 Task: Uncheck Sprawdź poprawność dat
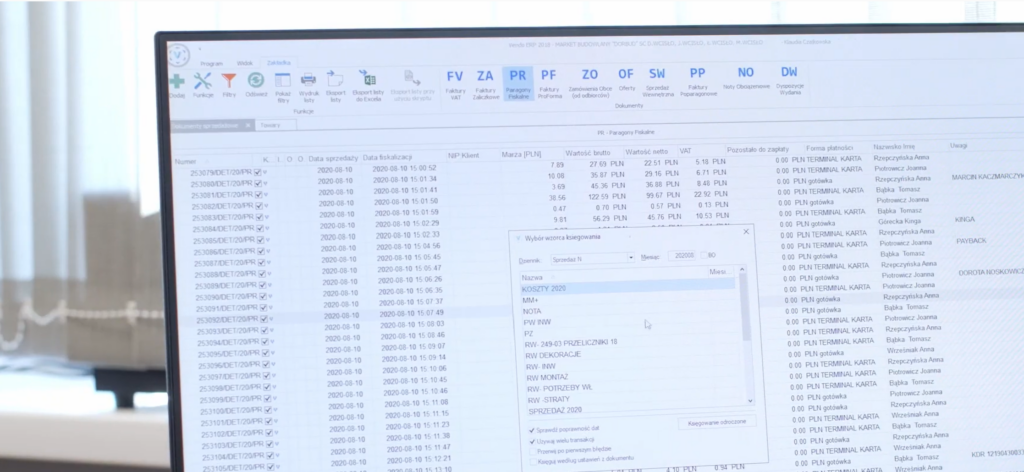[x=532, y=431]
